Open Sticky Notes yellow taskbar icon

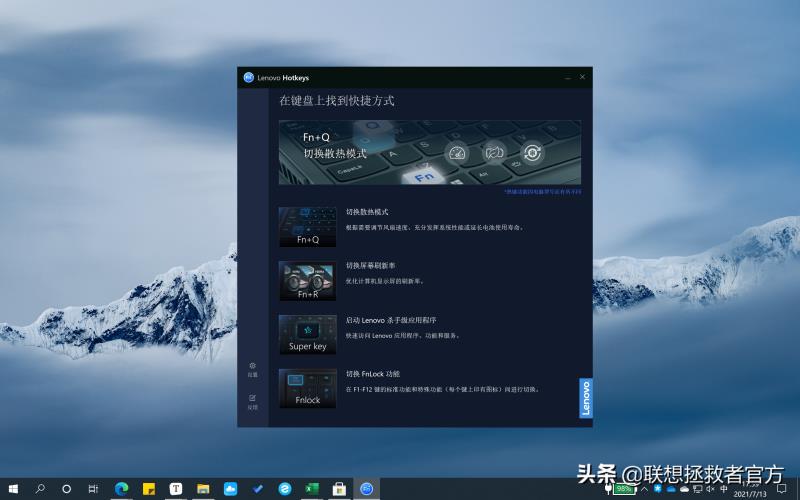point(148,489)
